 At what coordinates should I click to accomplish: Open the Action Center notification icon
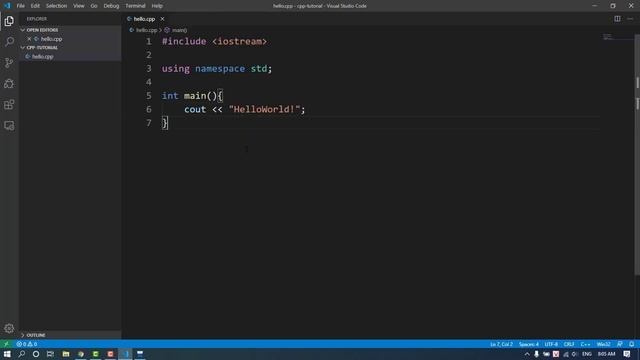point(627,354)
